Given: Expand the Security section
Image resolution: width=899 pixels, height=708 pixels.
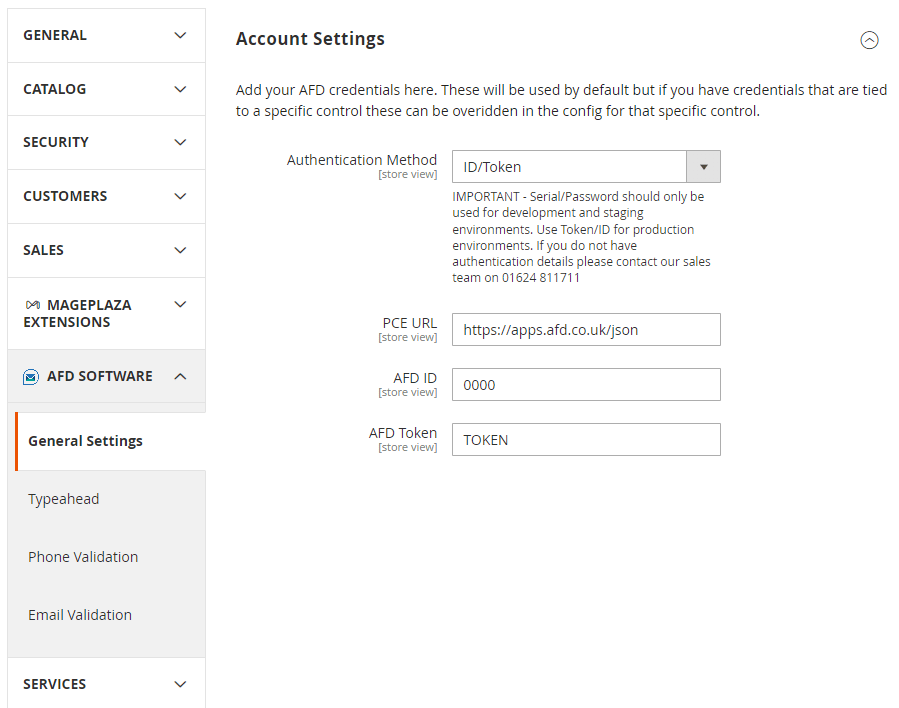Looking at the screenshot, I should pos(106,143).
